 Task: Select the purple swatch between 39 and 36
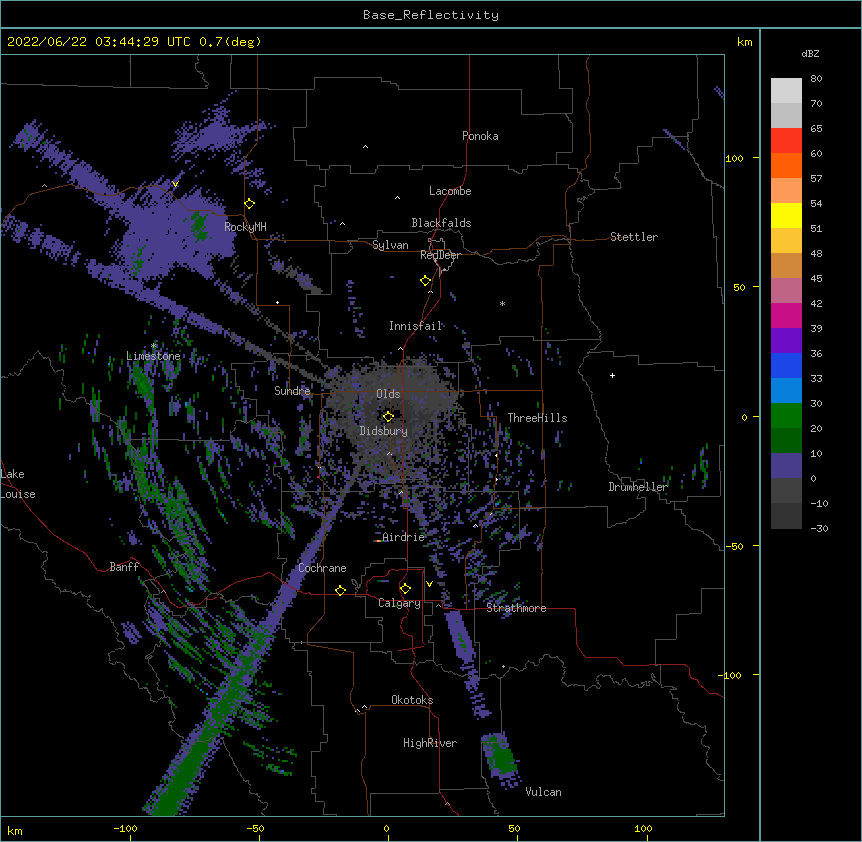(786, 340)
